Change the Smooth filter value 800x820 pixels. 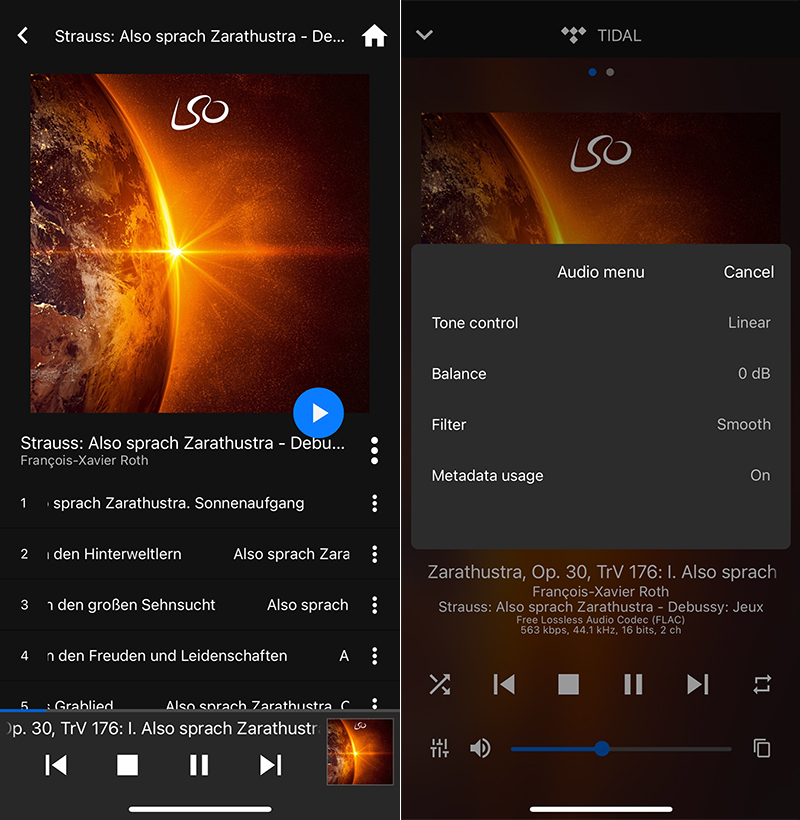[744, 424]
